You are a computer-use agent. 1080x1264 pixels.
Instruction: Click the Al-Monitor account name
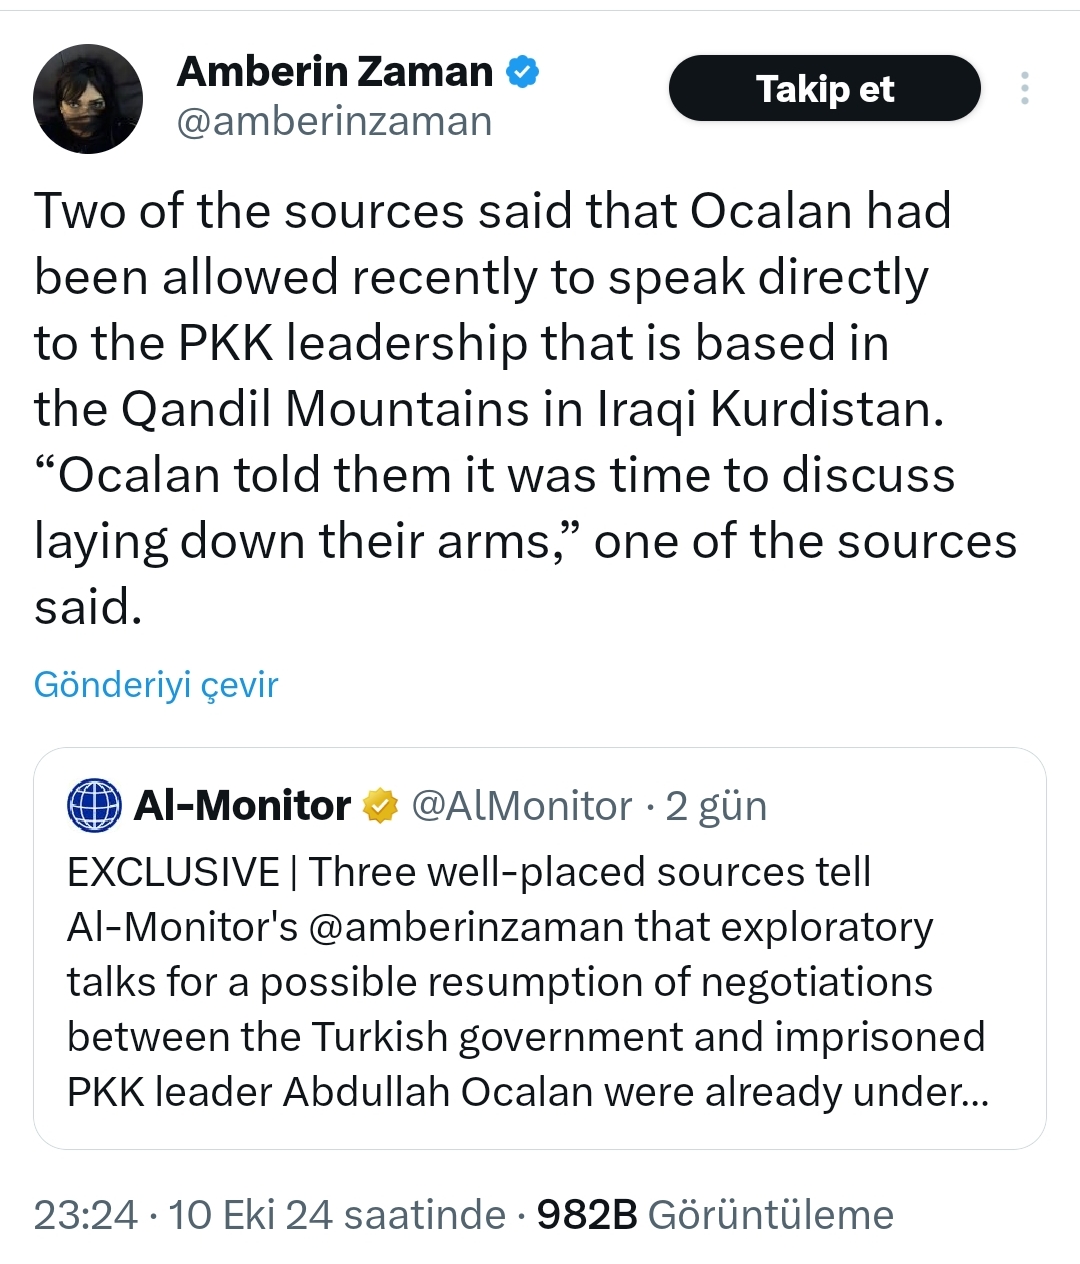point(240,805)
